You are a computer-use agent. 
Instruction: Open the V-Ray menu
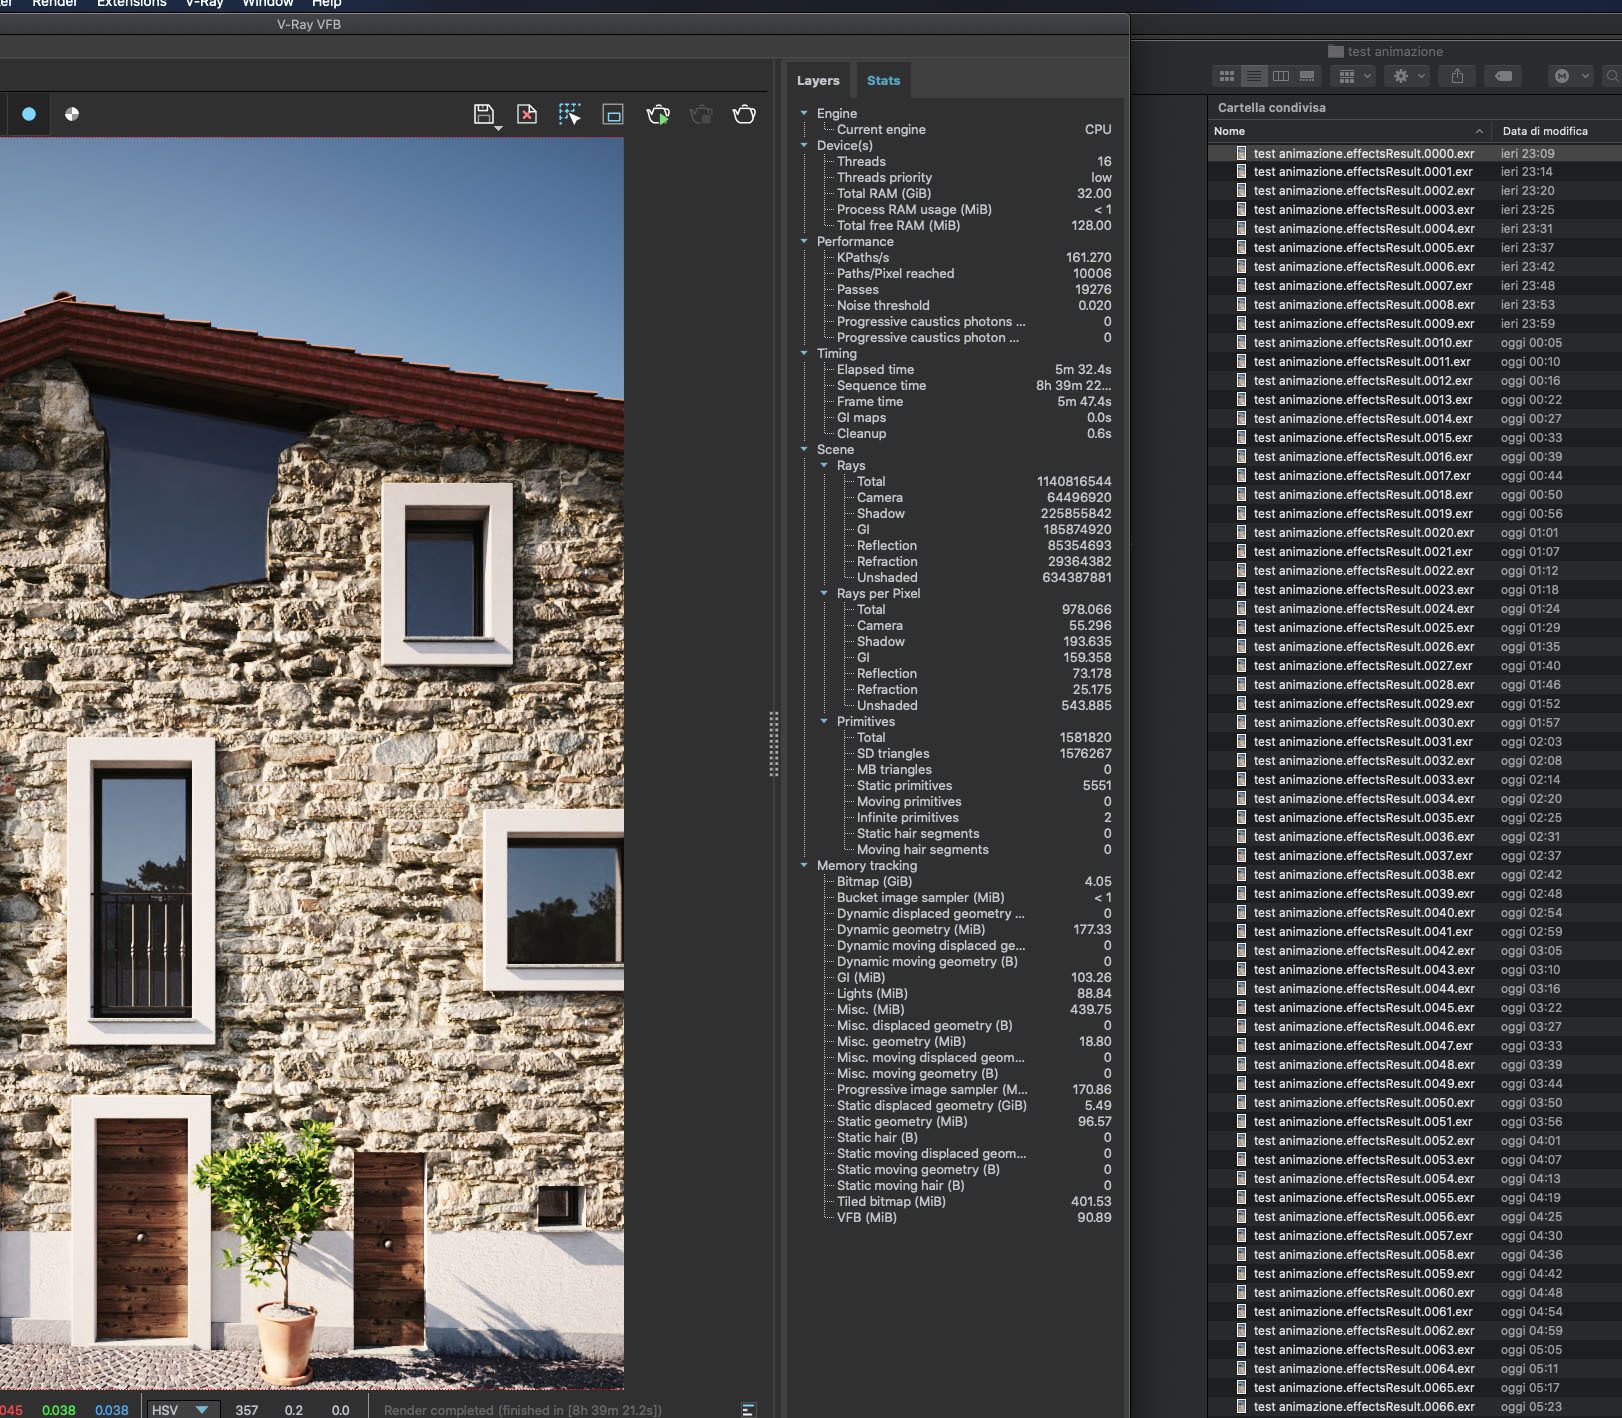(204, 4)
